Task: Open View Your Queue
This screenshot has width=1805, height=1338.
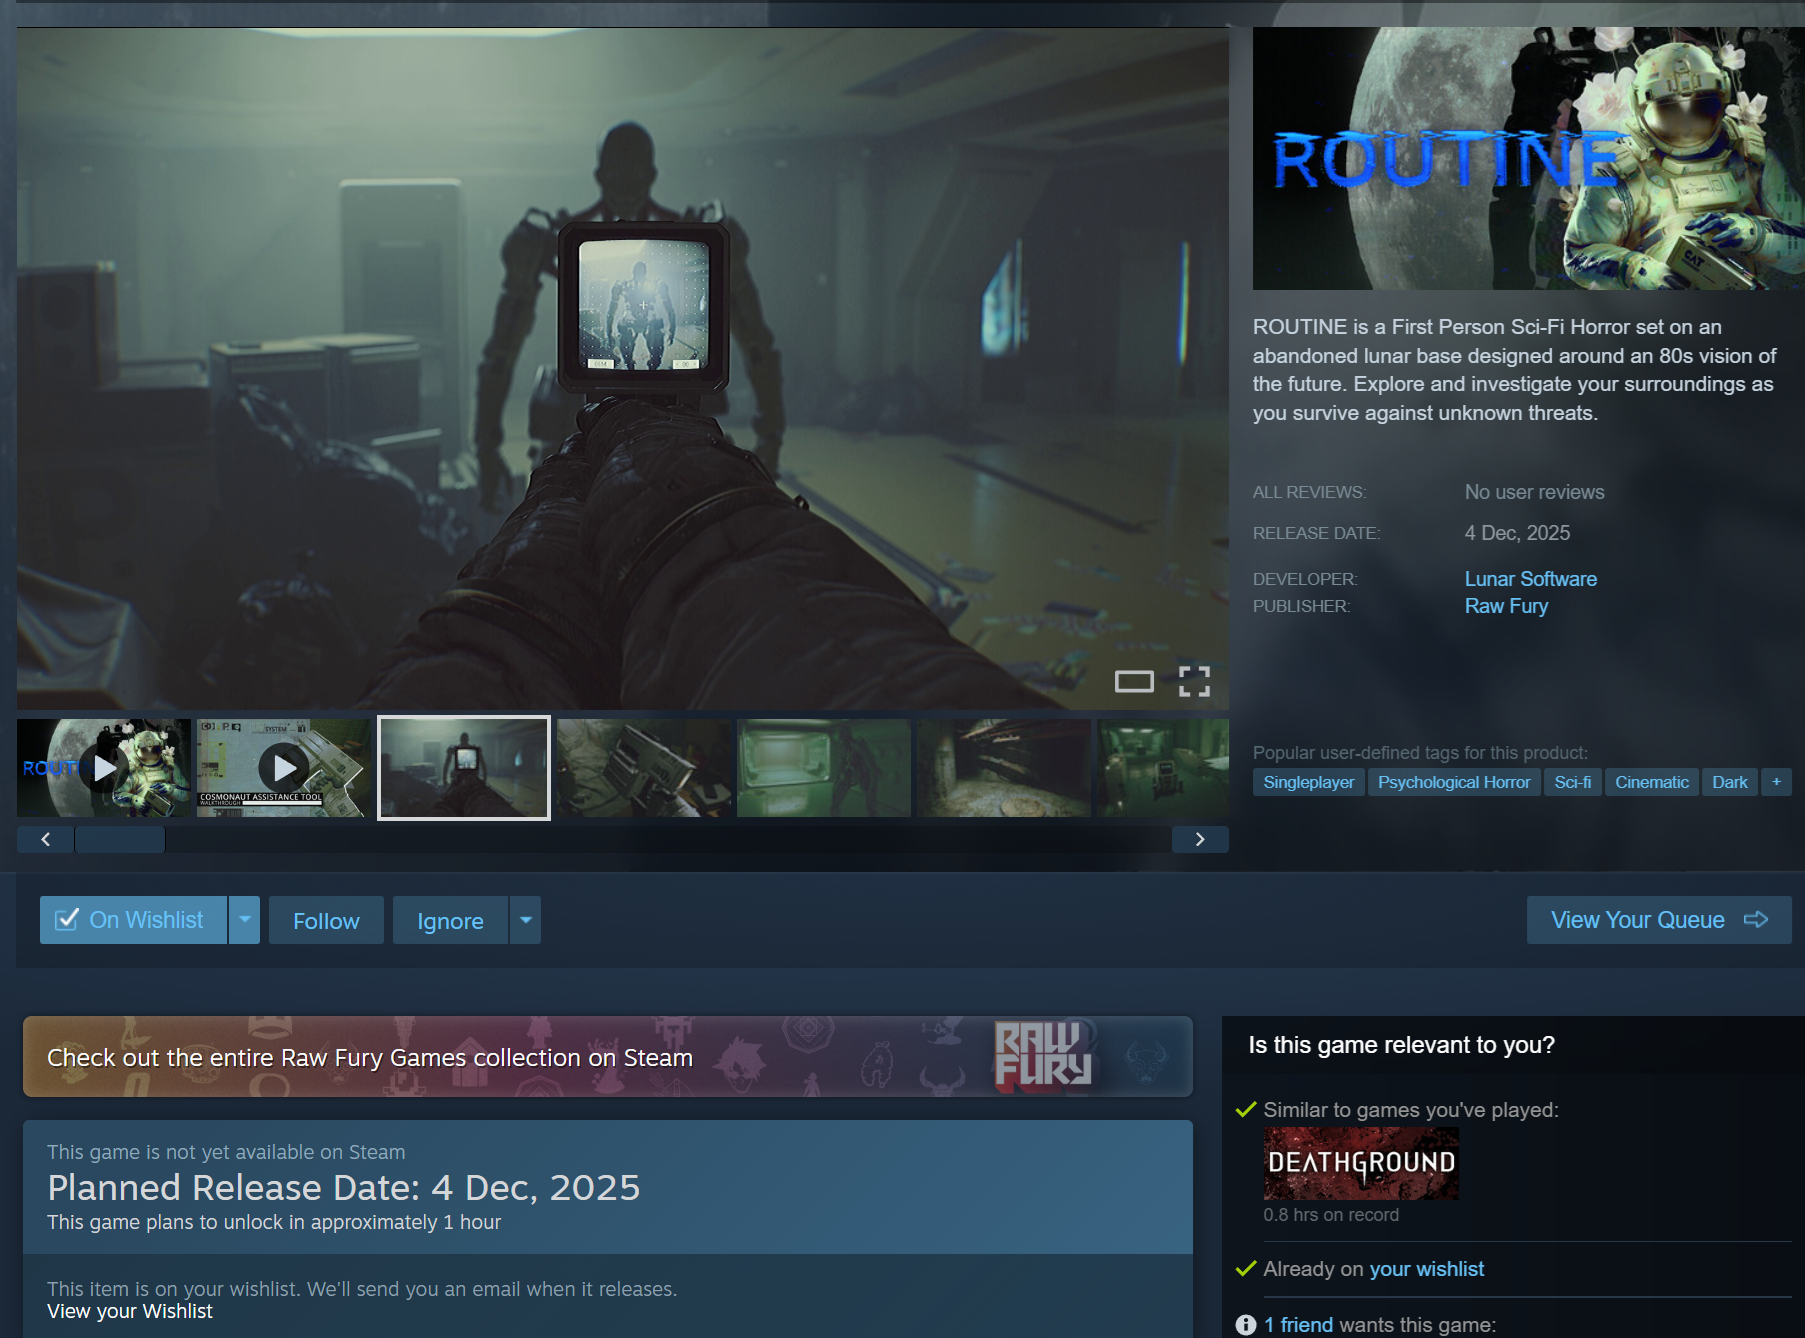Action: pyautogui.click(x=1659, y=920)
